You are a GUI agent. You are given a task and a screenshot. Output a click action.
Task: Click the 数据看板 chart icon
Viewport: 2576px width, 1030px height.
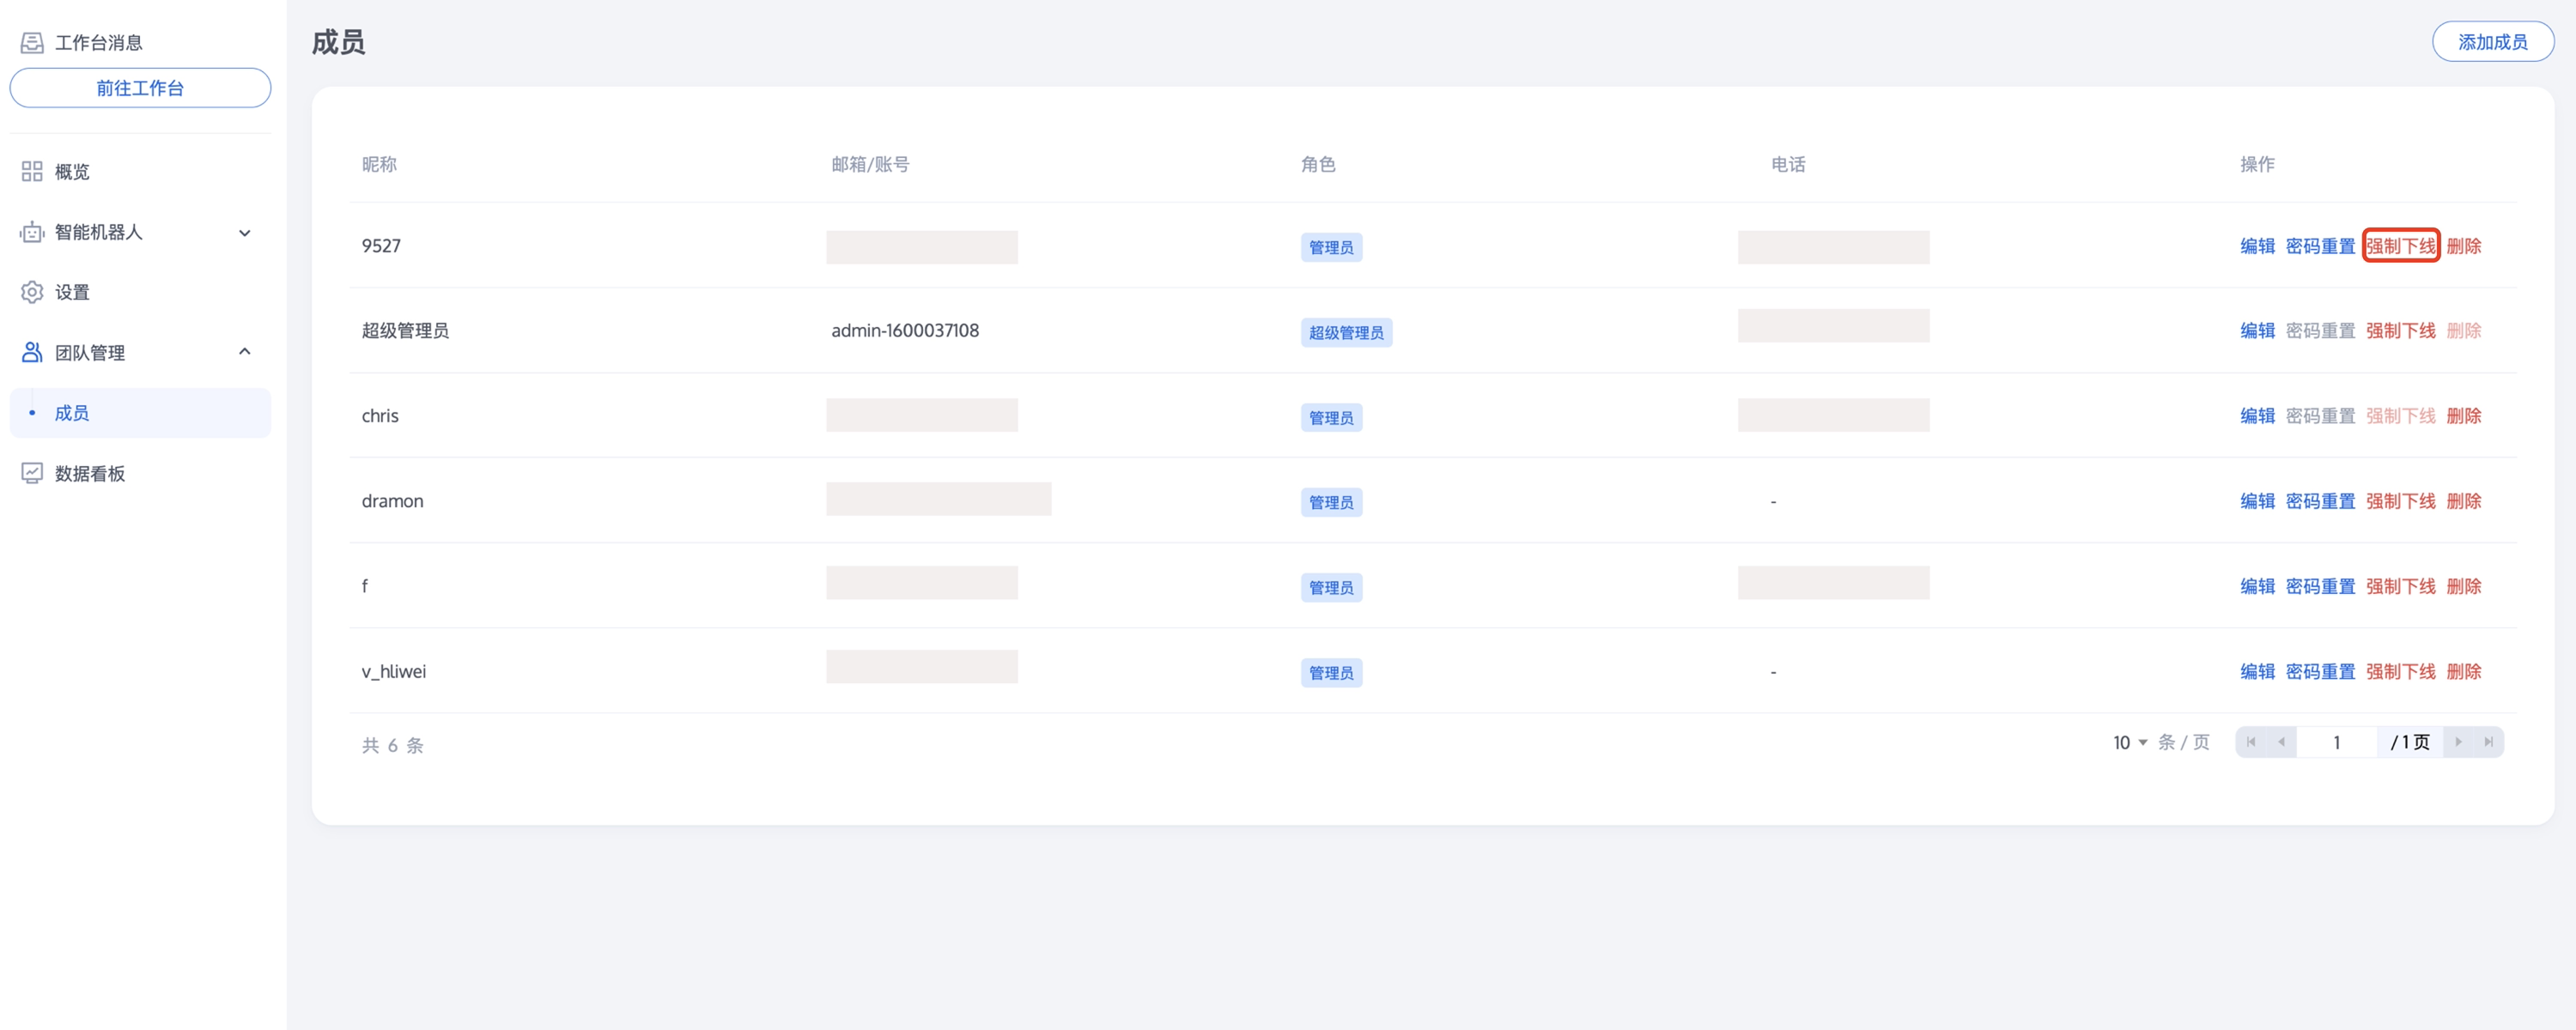point(32,473)
